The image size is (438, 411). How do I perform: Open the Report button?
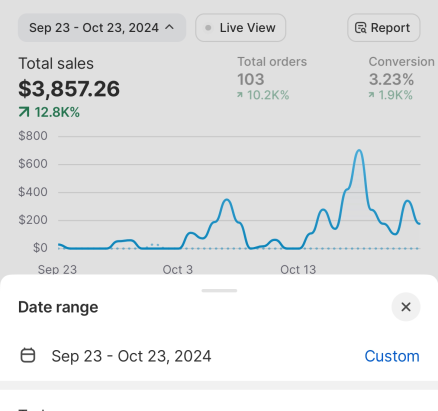point(384,28)
